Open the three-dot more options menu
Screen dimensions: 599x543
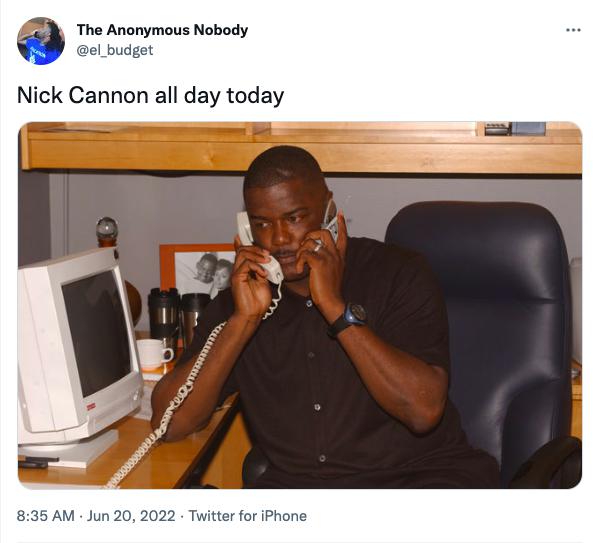coord(573,30)
